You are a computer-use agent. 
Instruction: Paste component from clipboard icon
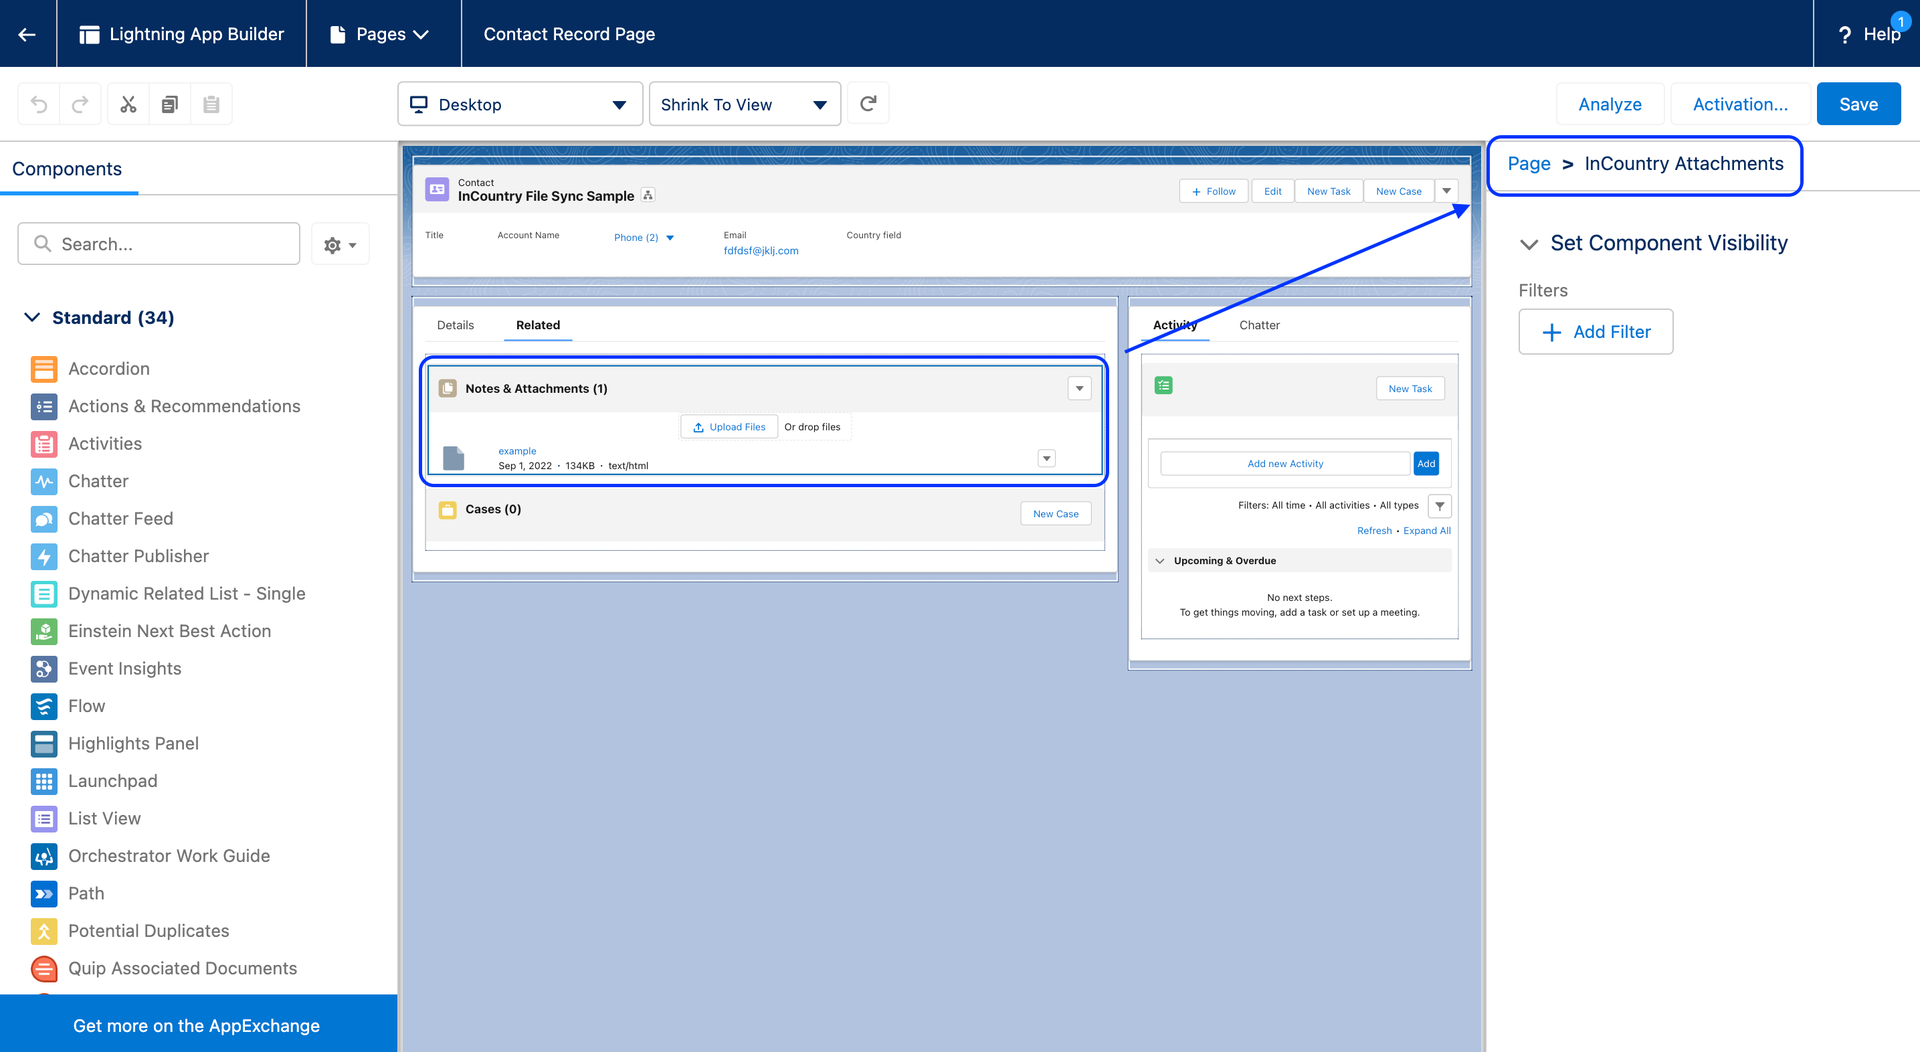(x=211, y=104)
